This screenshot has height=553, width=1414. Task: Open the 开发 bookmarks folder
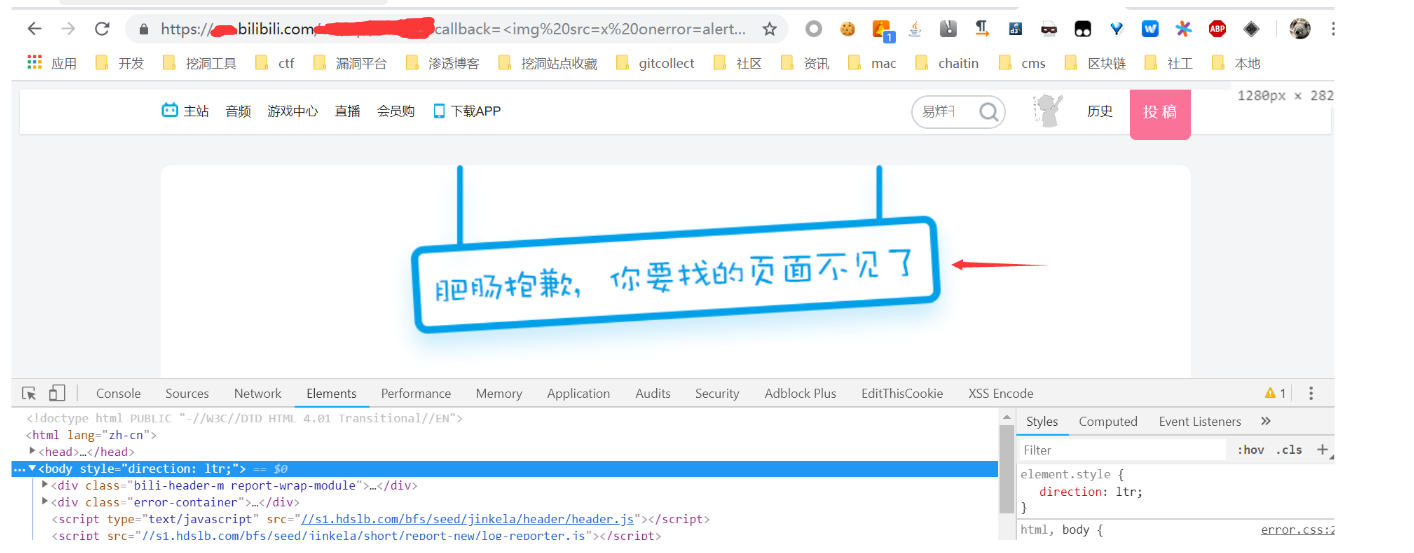click(119, 63)
